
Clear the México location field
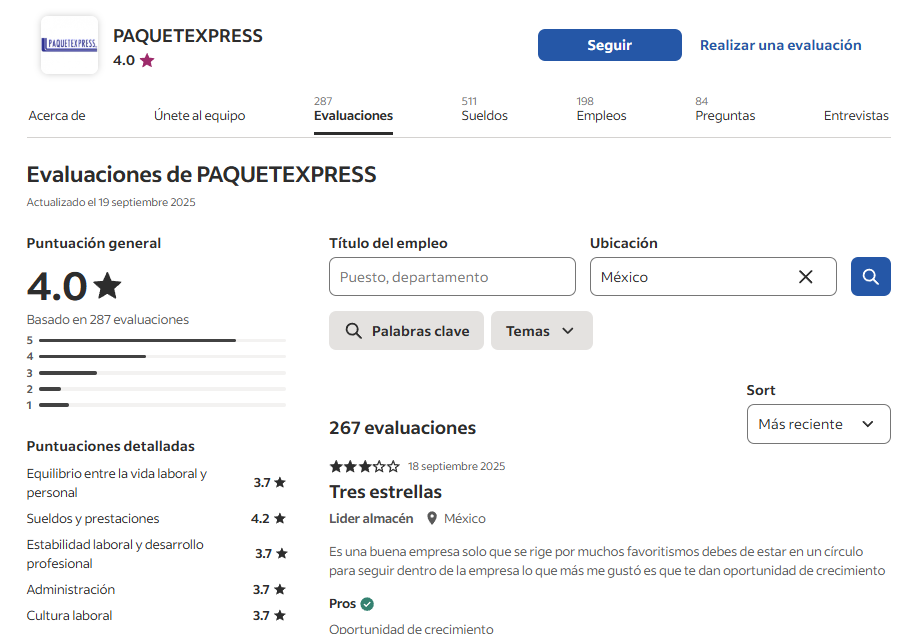pyautogui.click(x=806, y=276)
